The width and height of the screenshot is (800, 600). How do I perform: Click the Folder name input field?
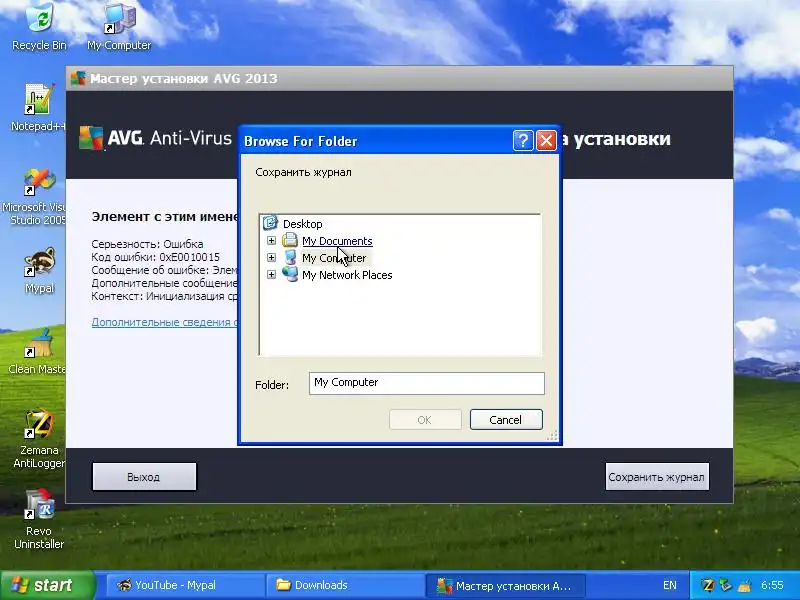point(427,383)
